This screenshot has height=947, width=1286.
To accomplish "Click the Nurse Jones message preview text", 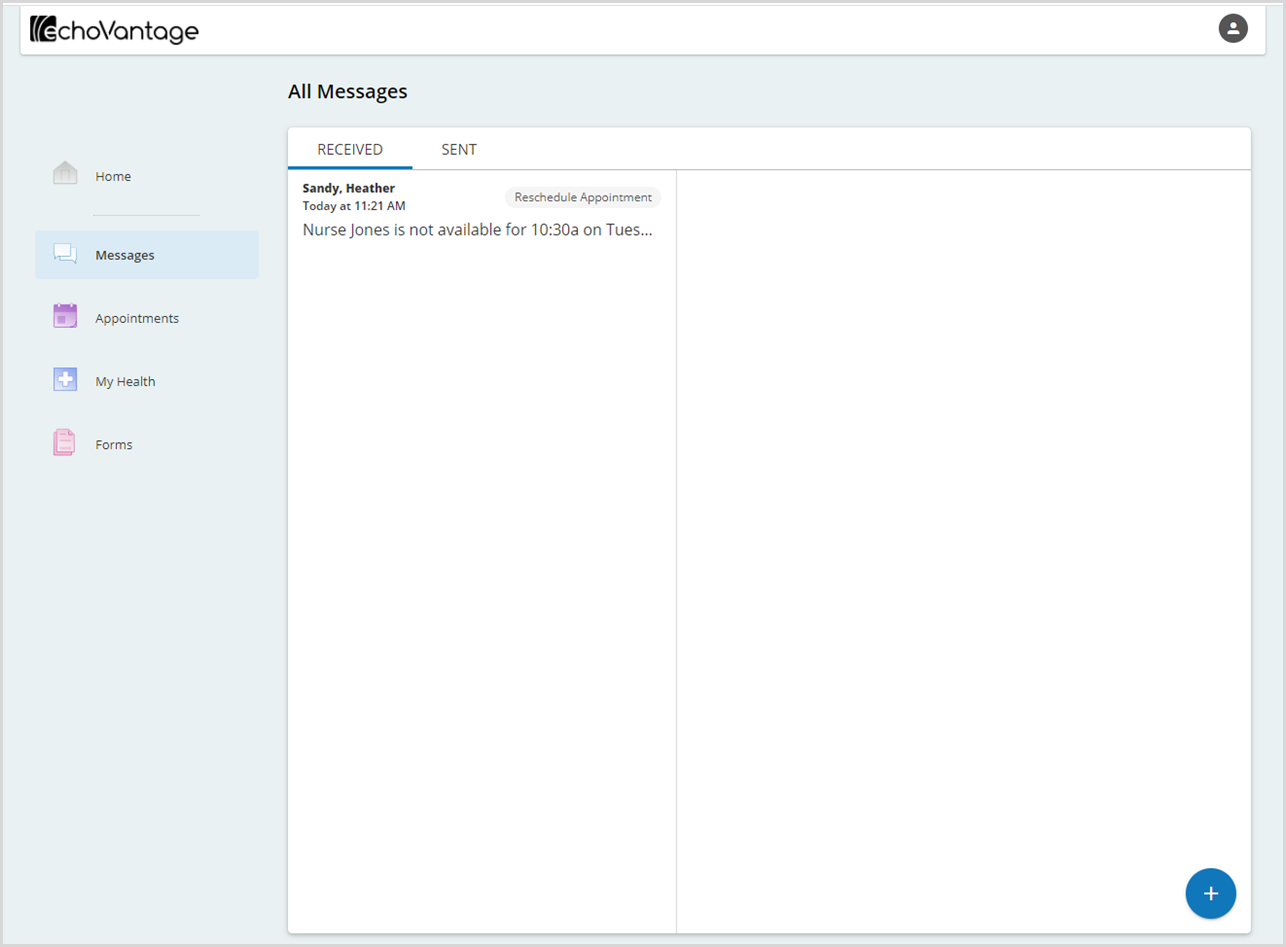I will coord(478,229).
